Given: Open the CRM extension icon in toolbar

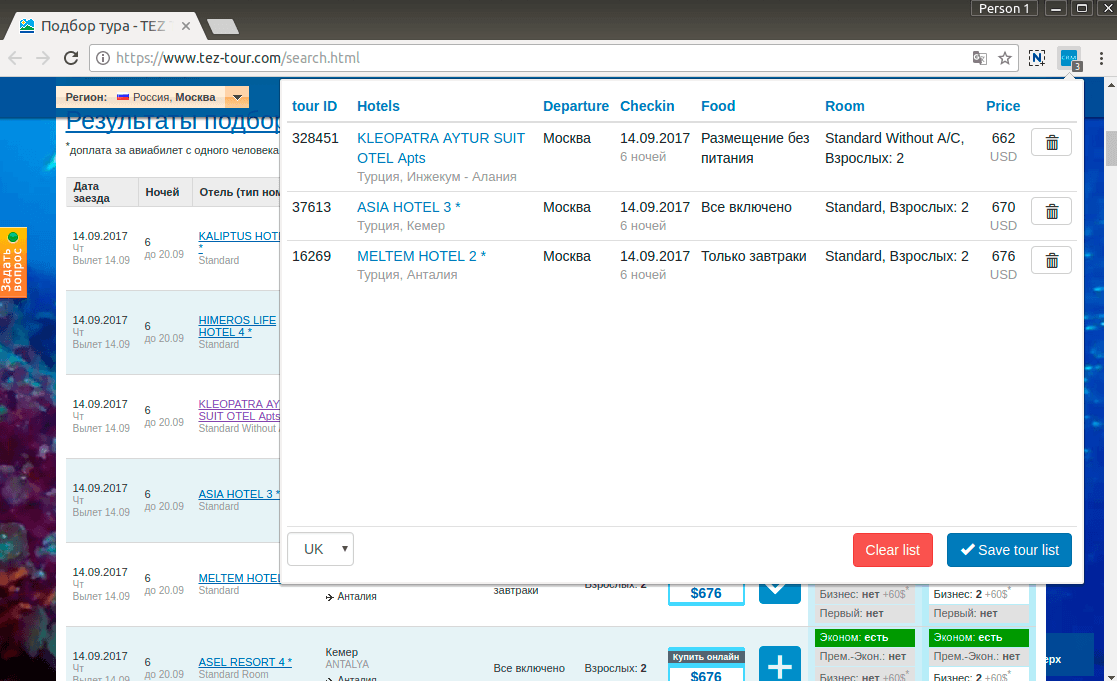Looking at the screenshot, I should tap(1069, 58).
